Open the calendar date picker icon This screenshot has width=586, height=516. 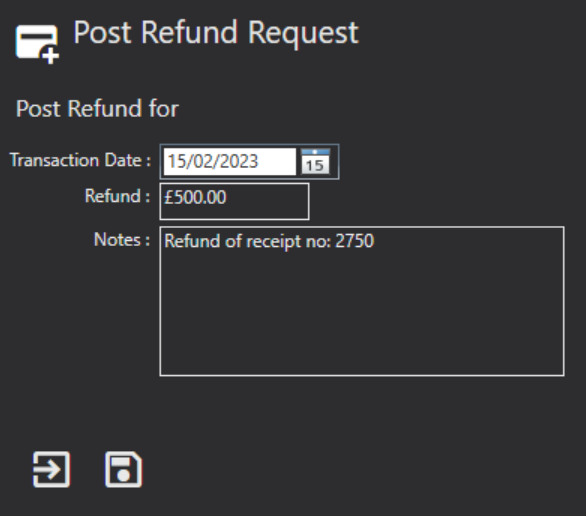(315, 161)
